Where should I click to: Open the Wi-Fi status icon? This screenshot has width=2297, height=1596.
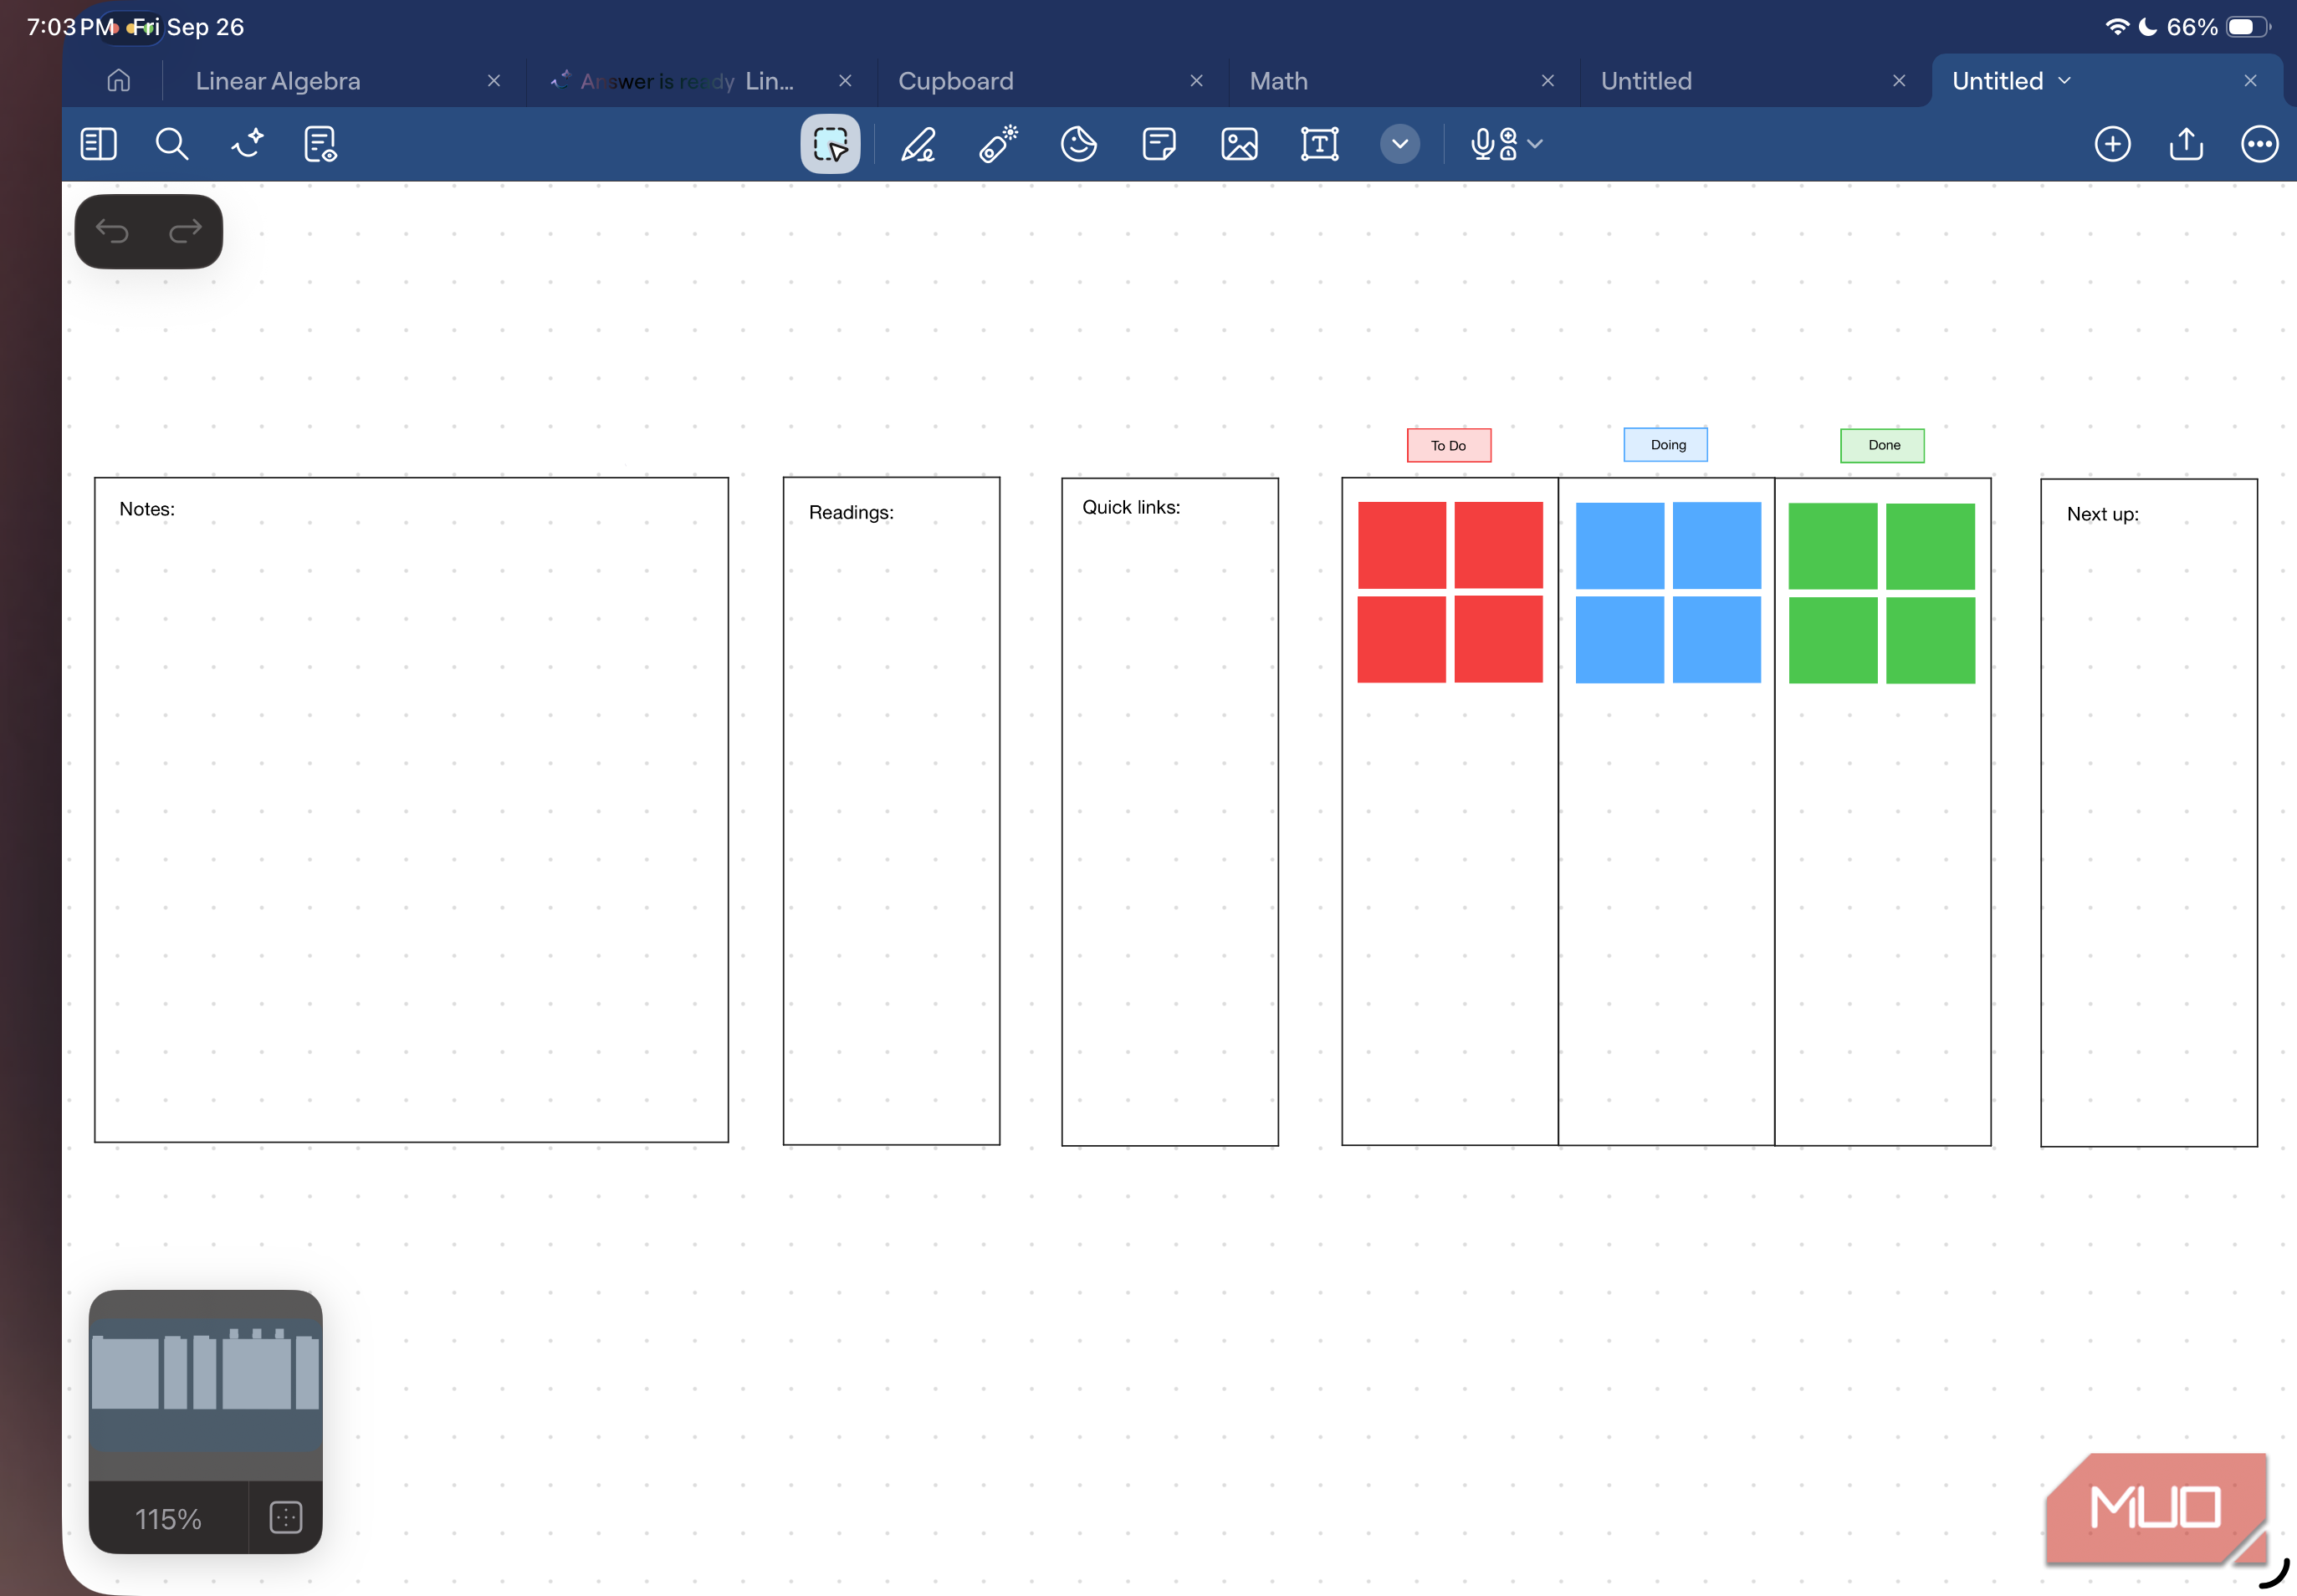coord(2117,27)
